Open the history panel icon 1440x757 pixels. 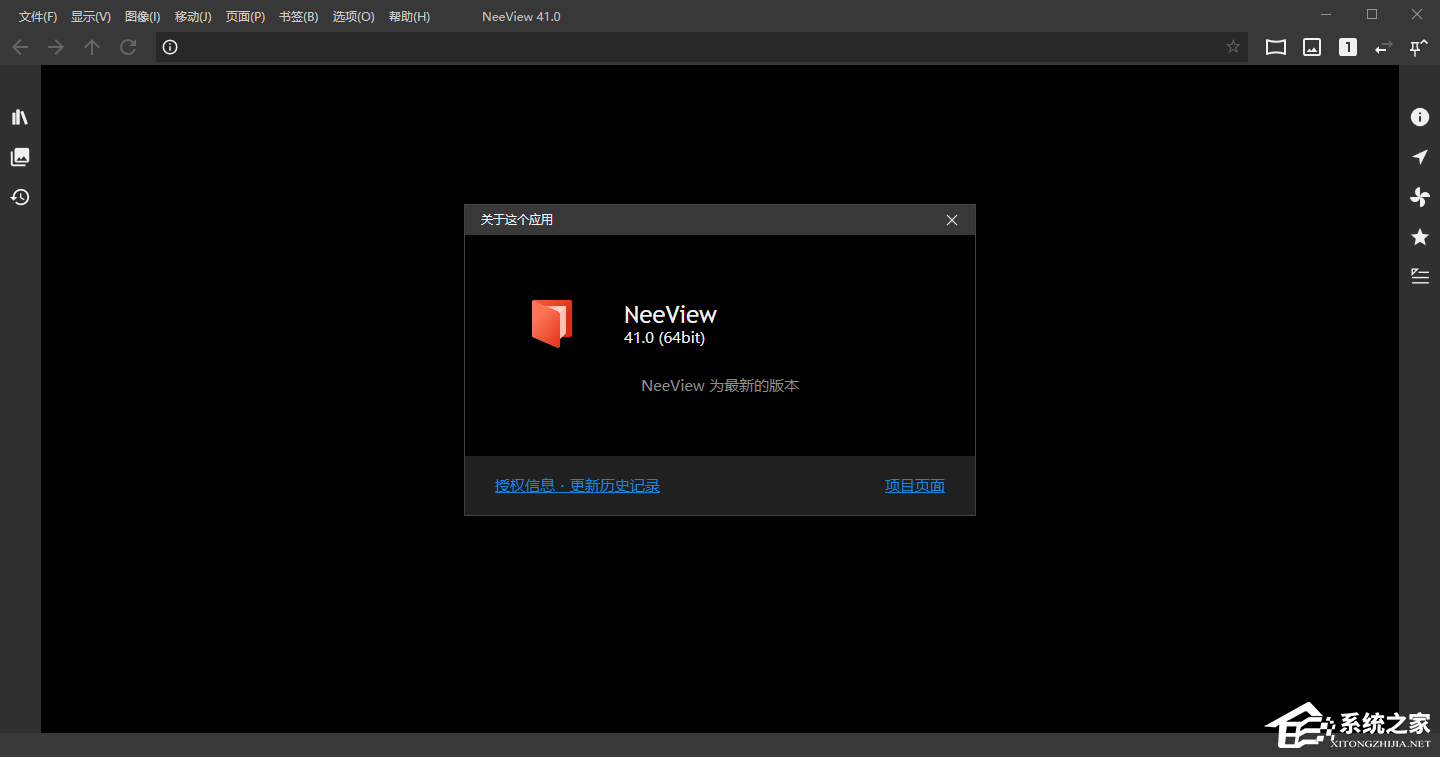coord(20,197)
